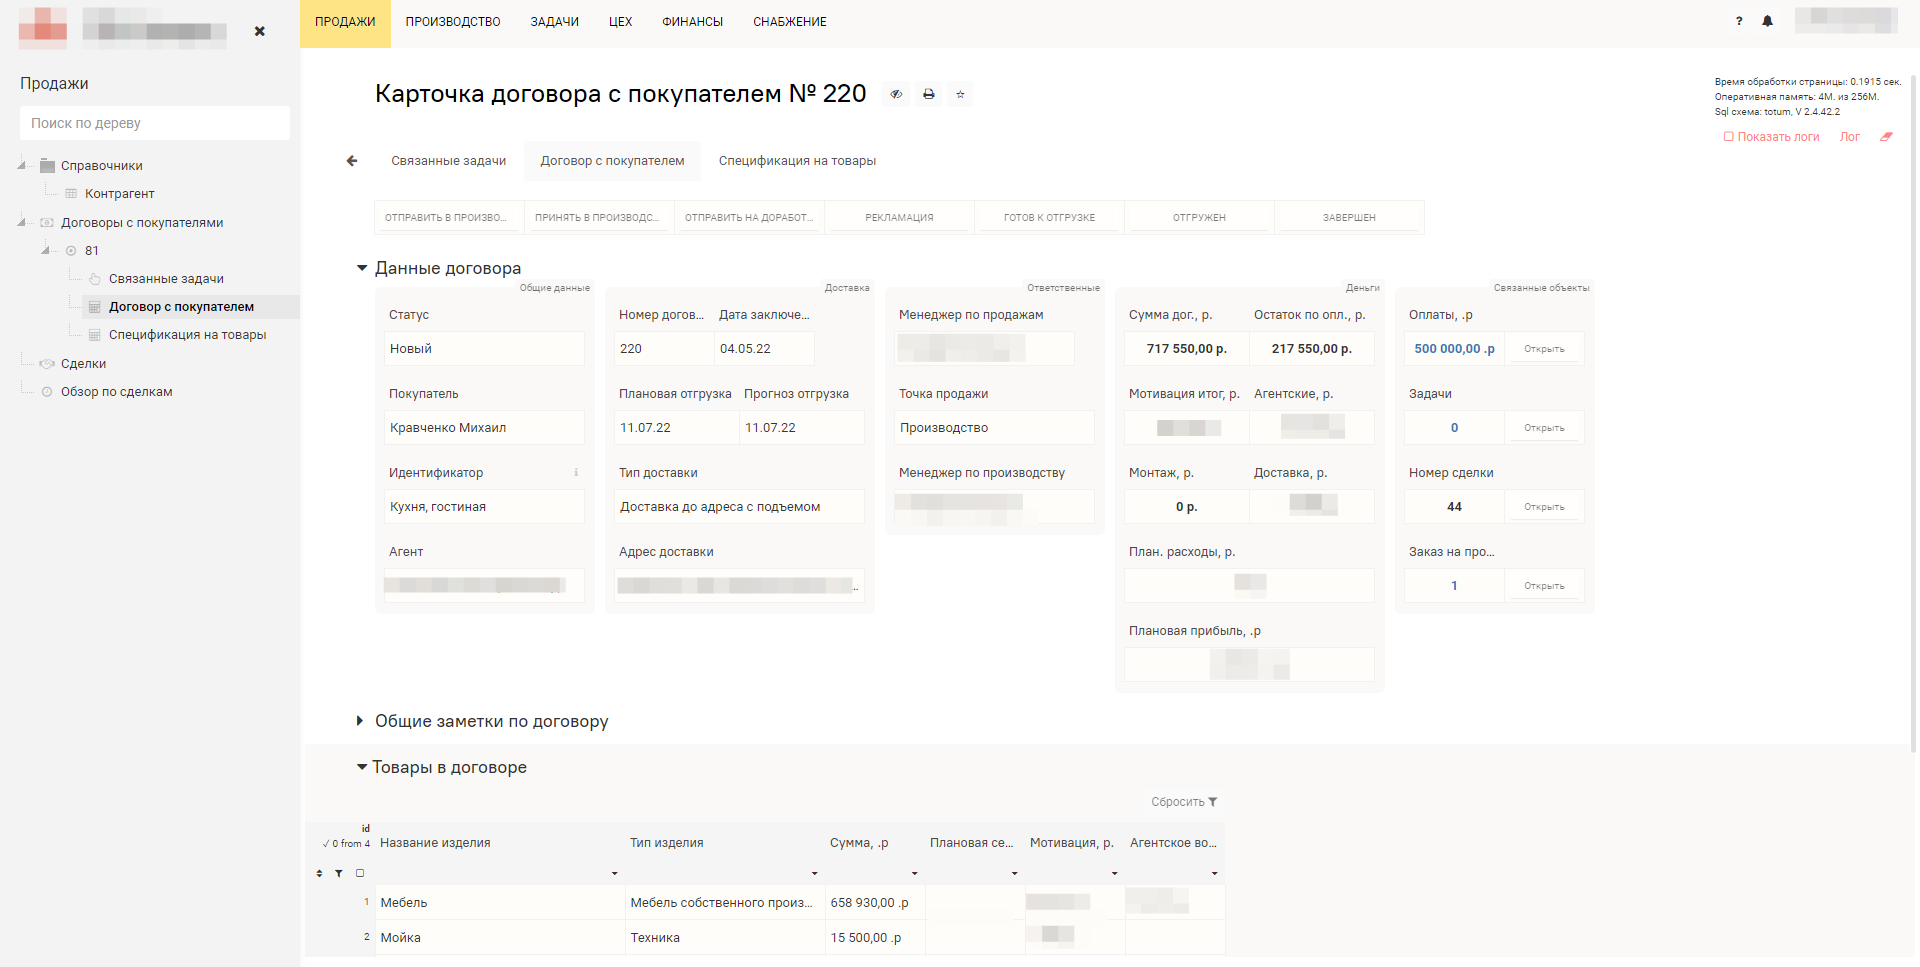Click the sort arrows icon in table header

coord(319,873)
